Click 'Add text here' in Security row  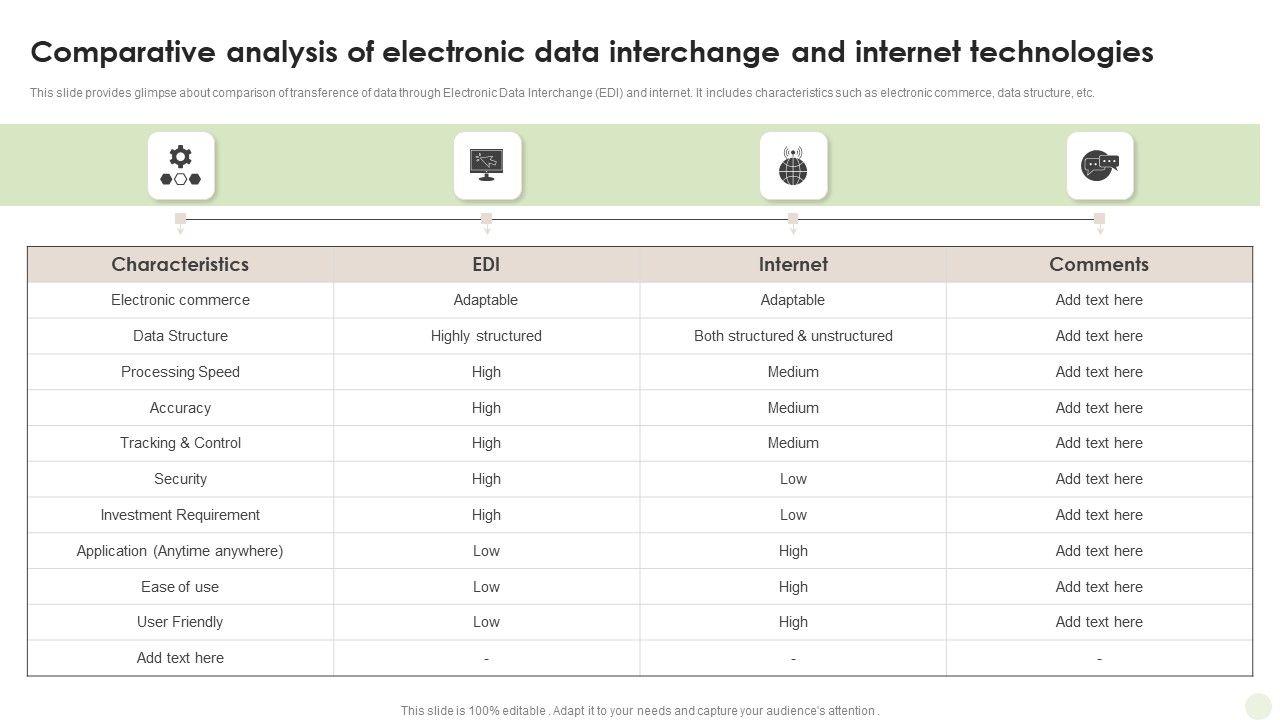pos(1099,479)
